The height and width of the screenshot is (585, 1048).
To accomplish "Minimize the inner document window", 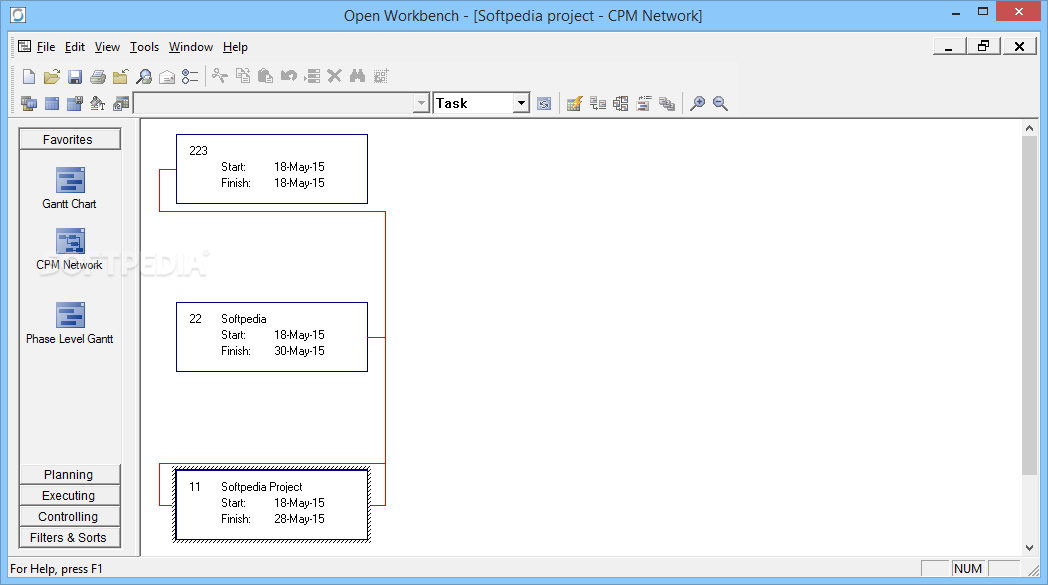I will tap(948, 46).
